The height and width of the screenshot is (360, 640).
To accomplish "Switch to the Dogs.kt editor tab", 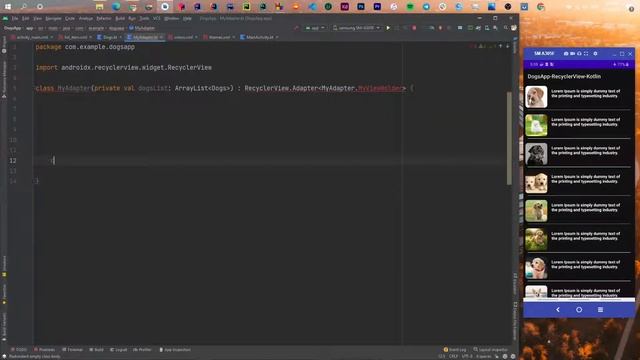I will [x=109, y=37].
